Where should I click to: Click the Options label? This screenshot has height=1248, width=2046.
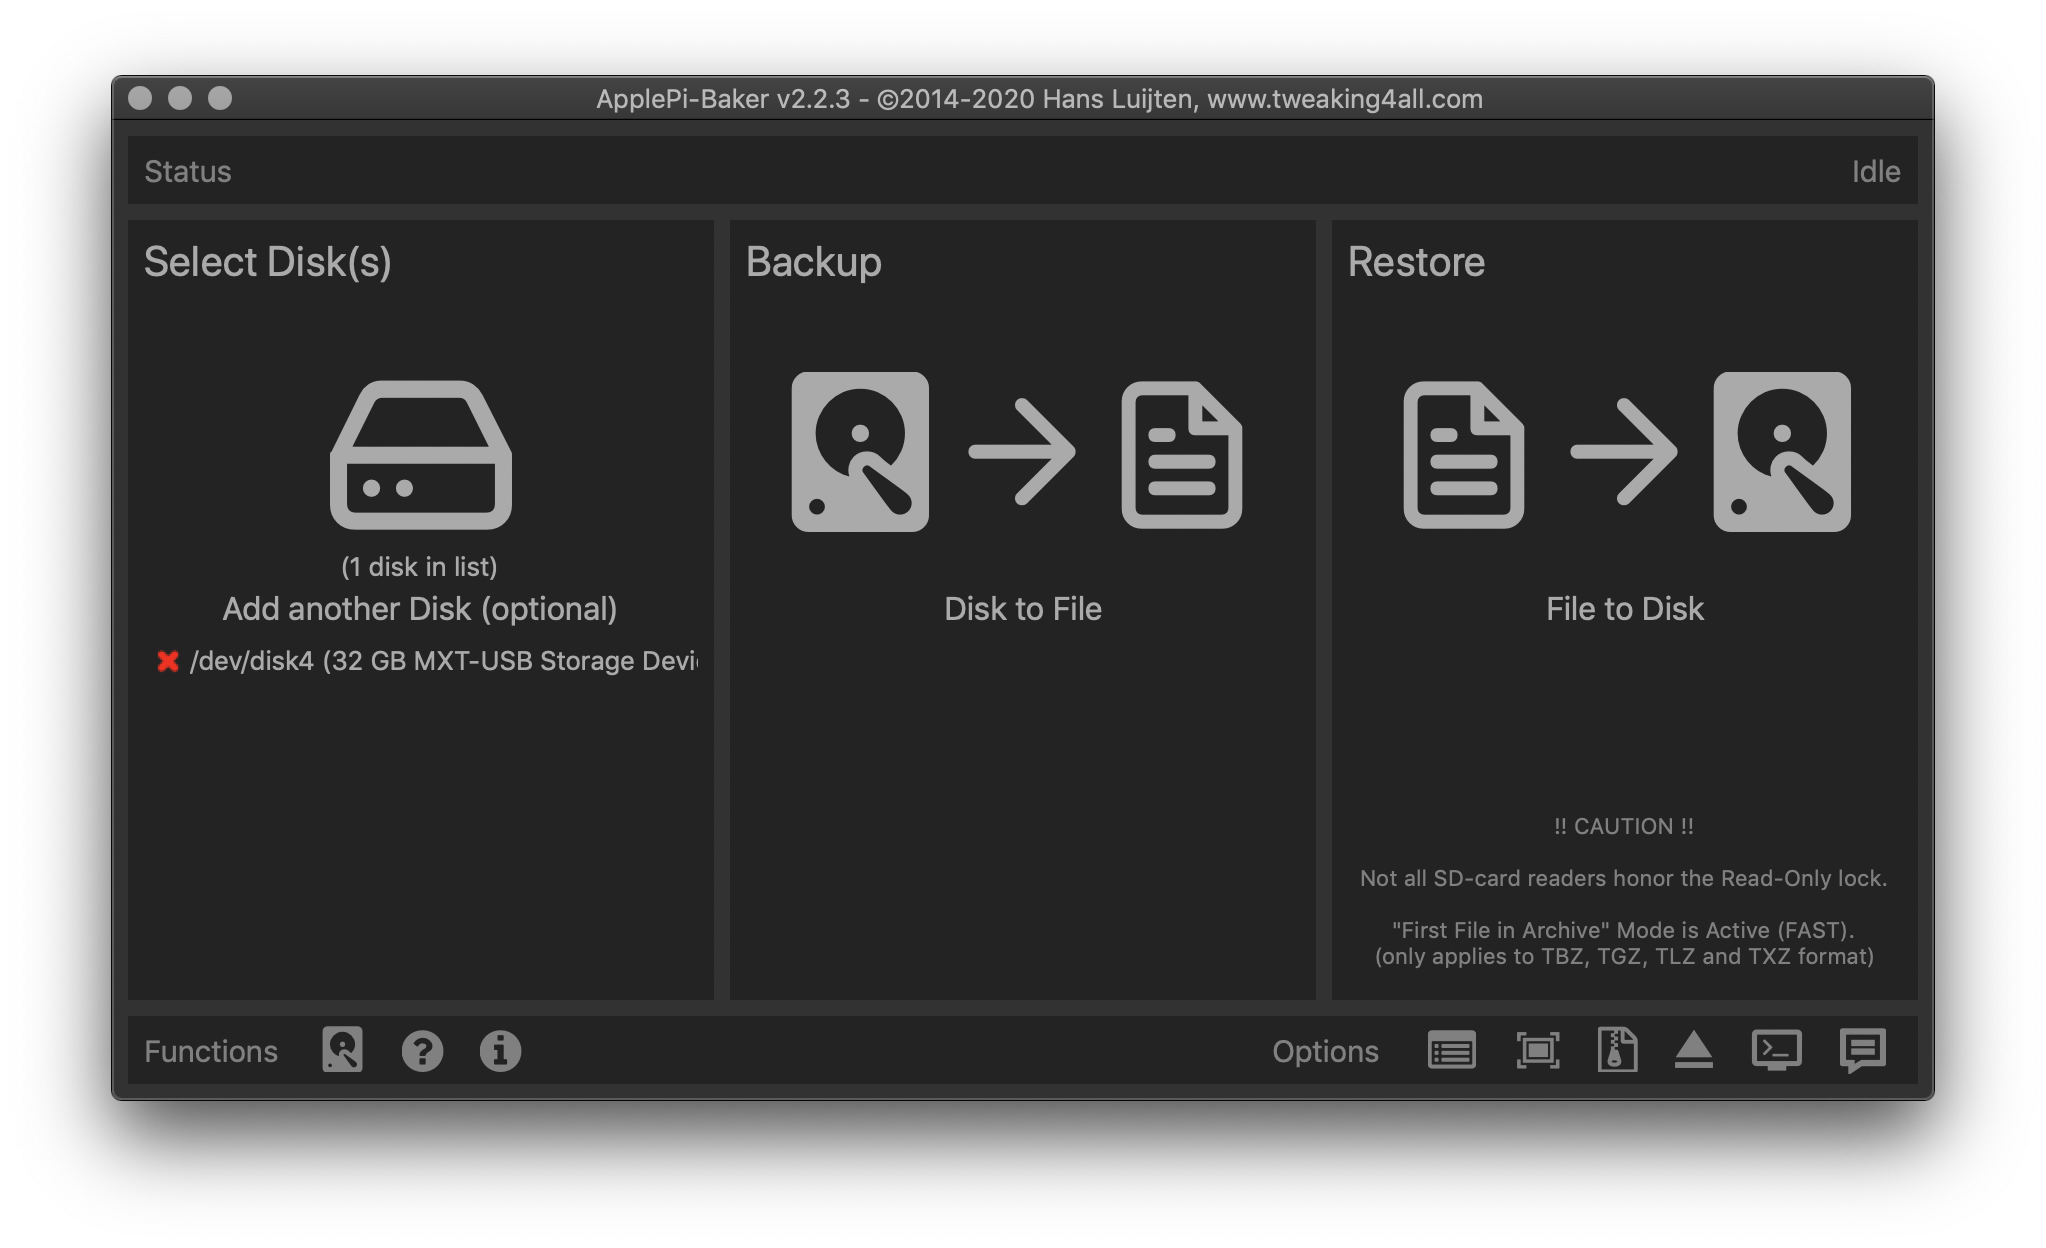tap(1325, 1051)
